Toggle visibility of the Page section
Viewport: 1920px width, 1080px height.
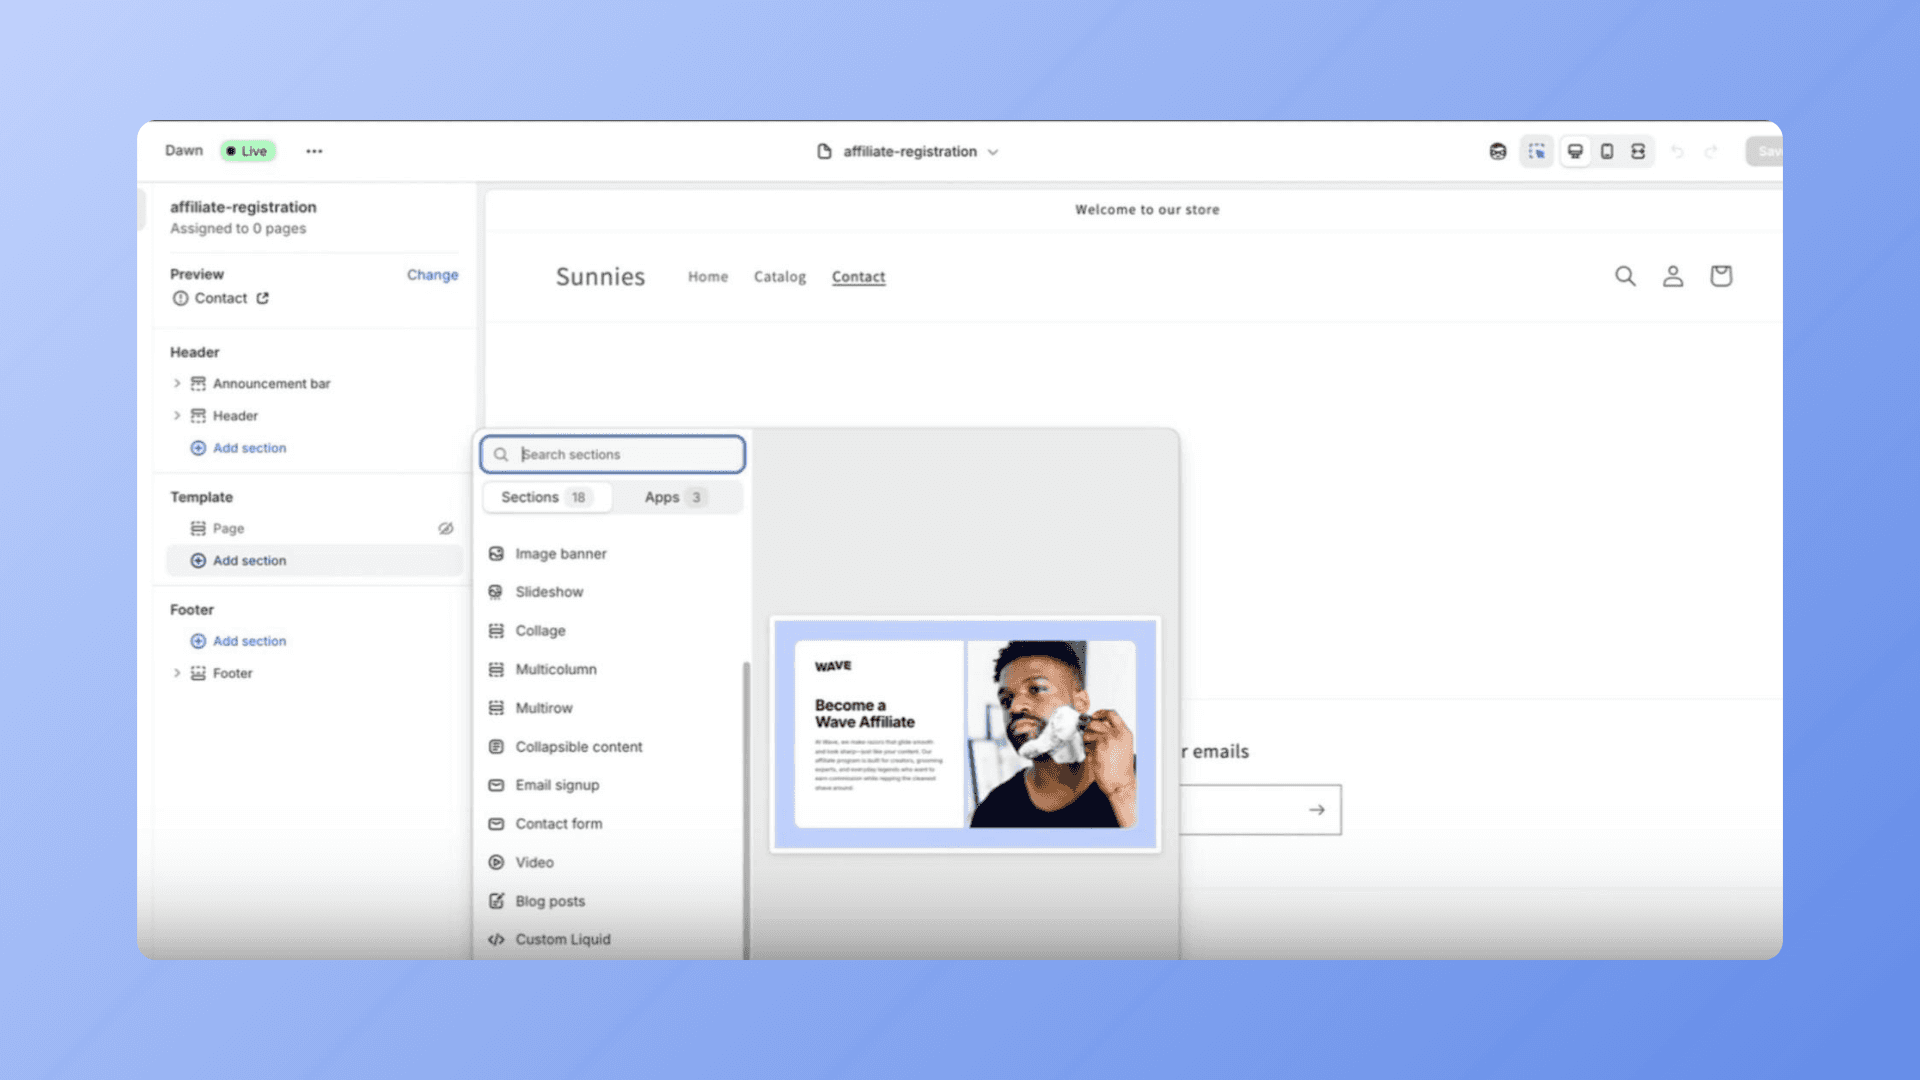coord(446,528)
